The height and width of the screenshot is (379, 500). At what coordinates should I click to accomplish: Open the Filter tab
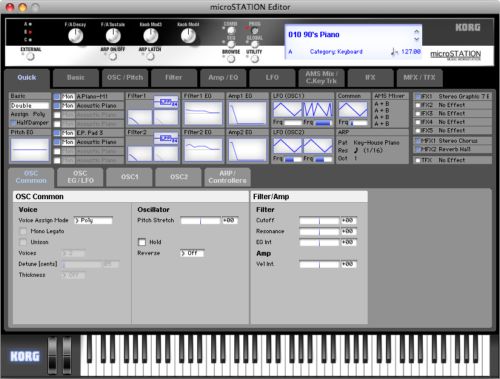174,78
